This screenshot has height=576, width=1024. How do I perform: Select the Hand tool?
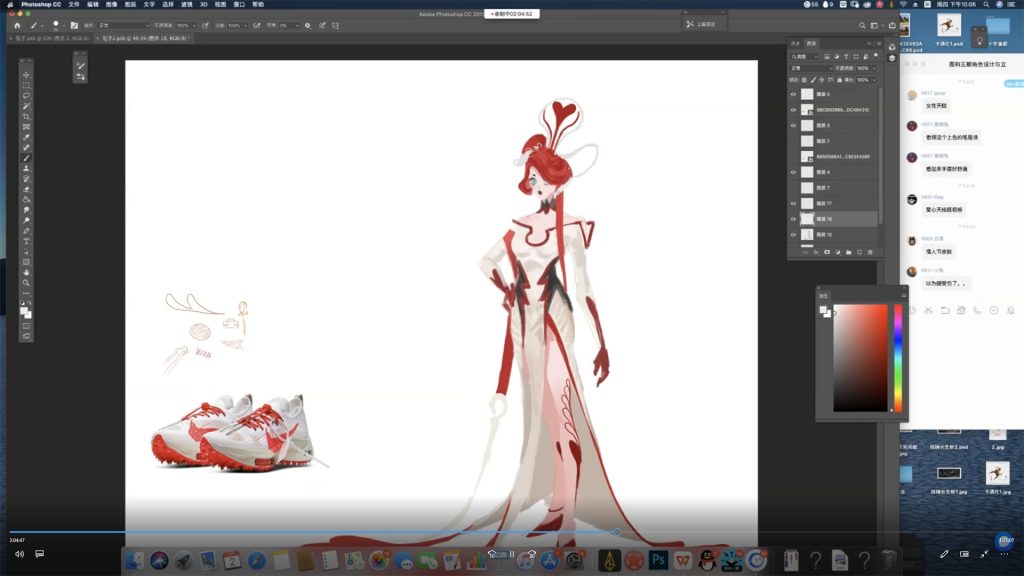point(27,272)
